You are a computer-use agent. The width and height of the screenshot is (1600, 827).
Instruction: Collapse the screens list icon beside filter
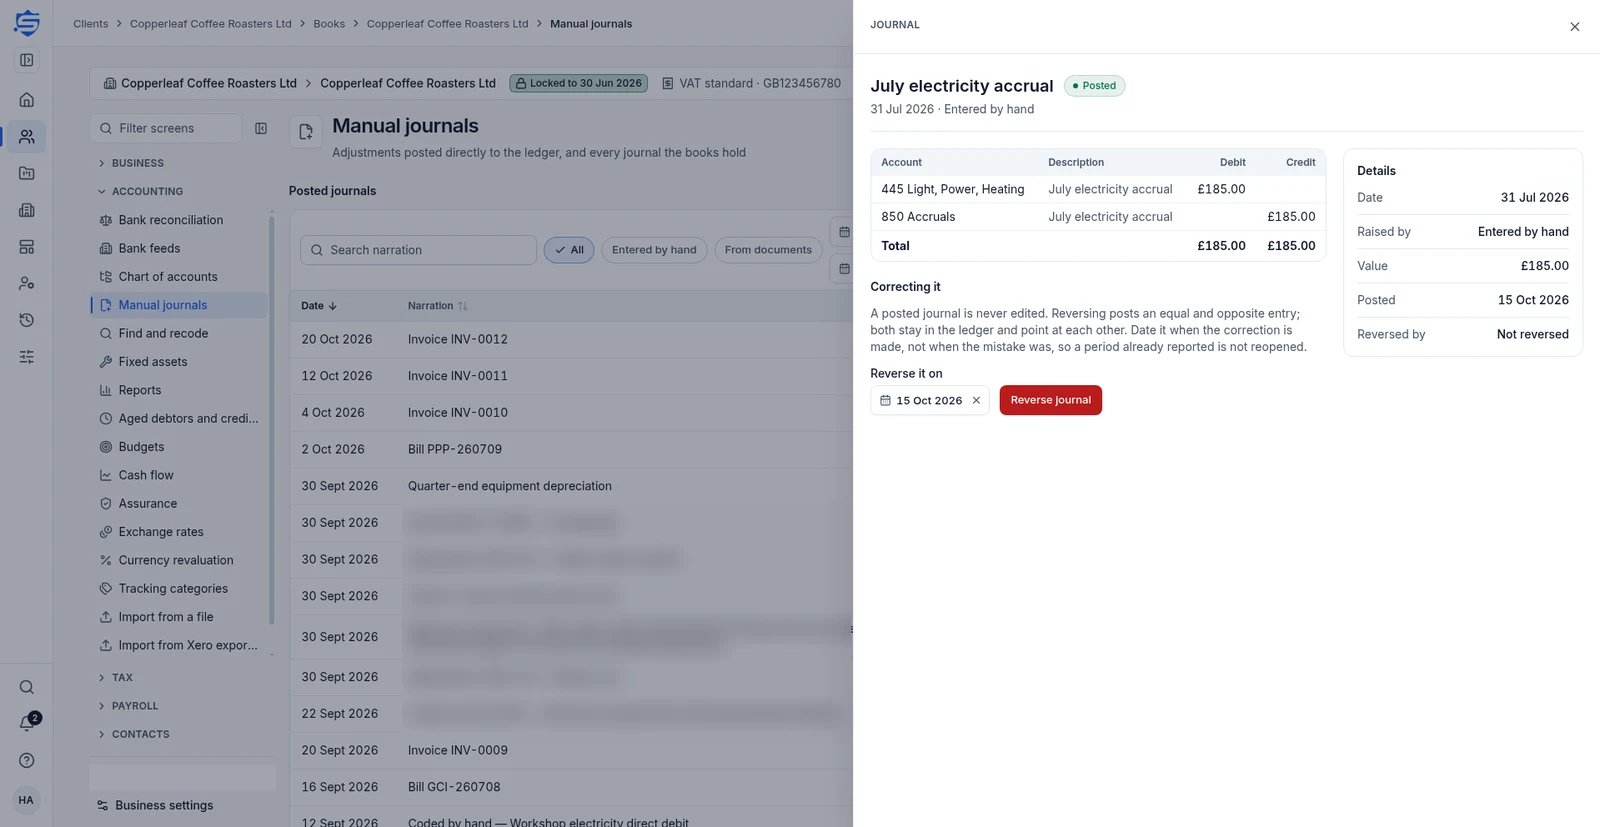261,128
